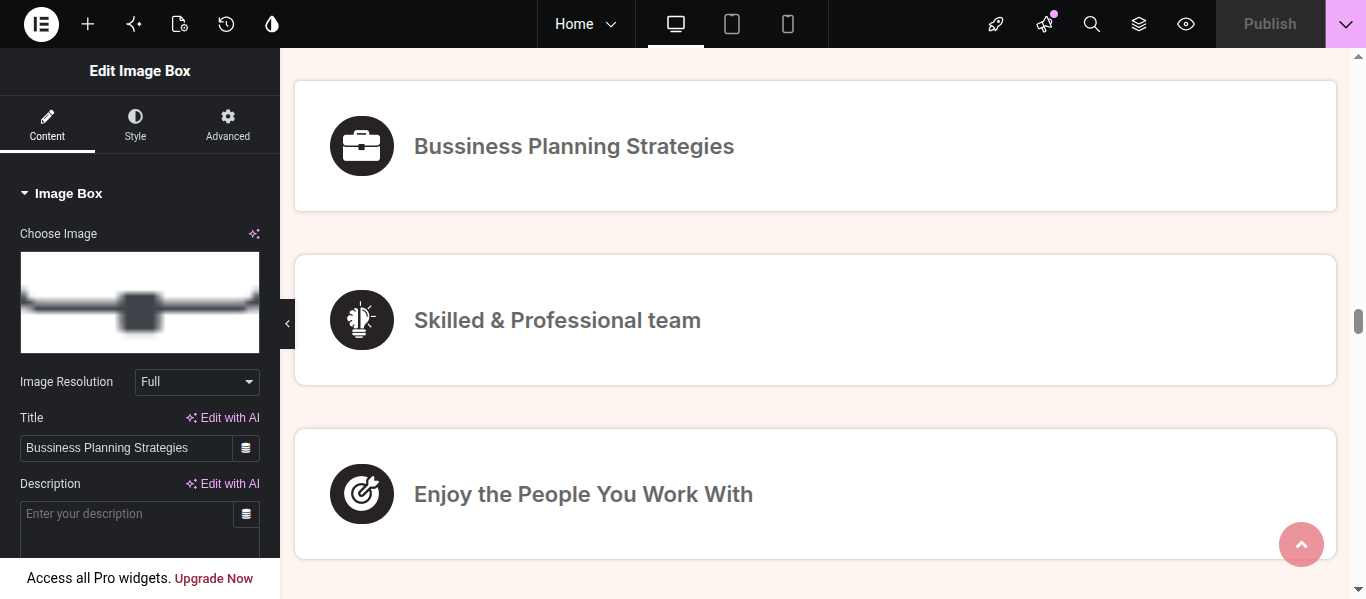Expand publish options arrow
This screenshot has height=599, width=1366.
coord(1346,24)
